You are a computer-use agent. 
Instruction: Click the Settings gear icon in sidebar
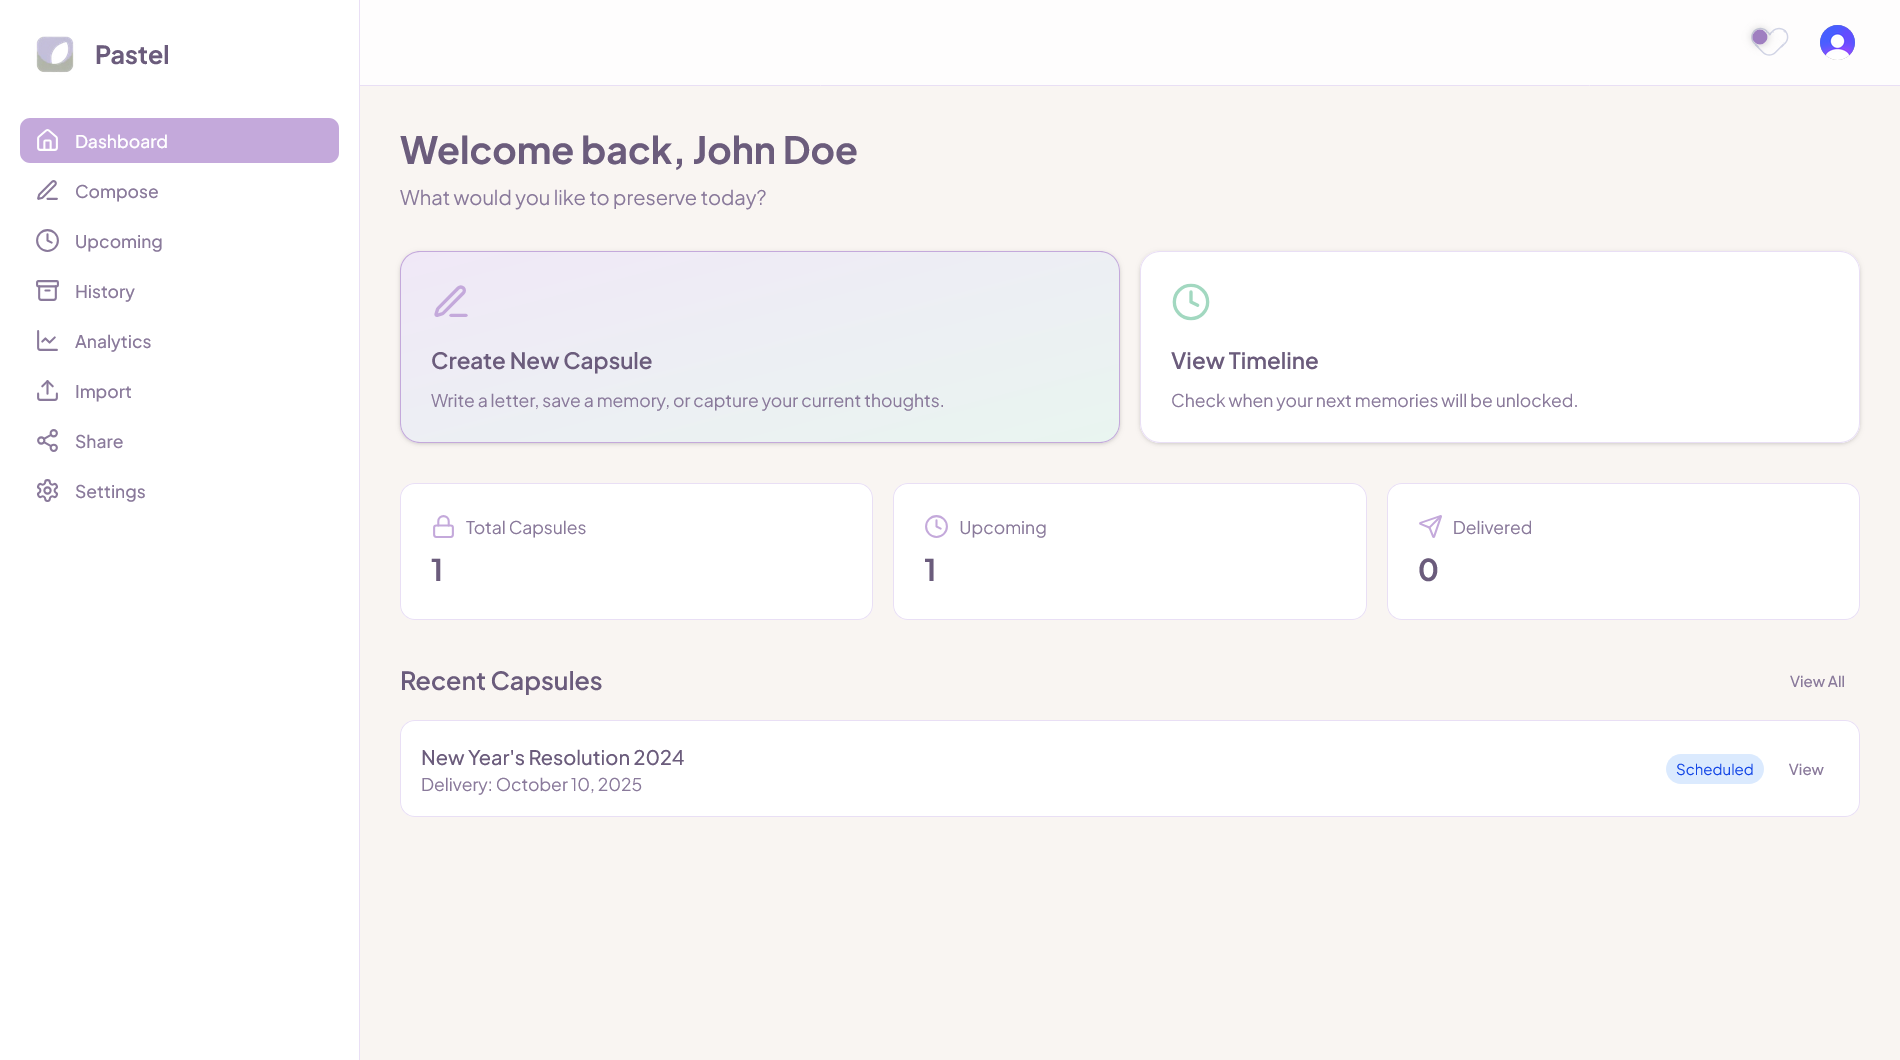47,491
